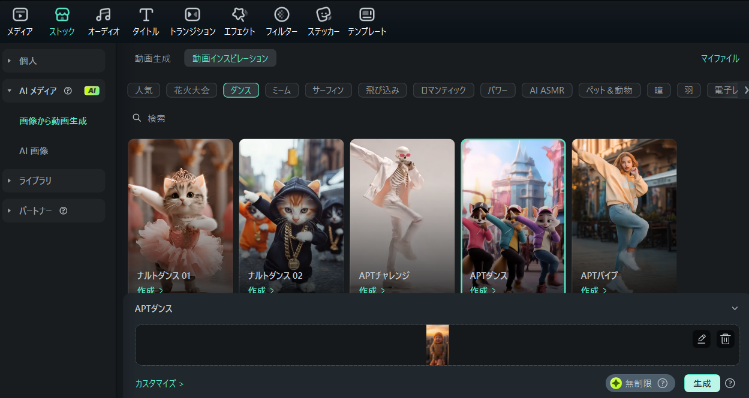Image resolution: width=749 pixels, height=398 pixels.
Task: Click the edit pencil icon in APTダンス panel
Action: tap(701, 339)
